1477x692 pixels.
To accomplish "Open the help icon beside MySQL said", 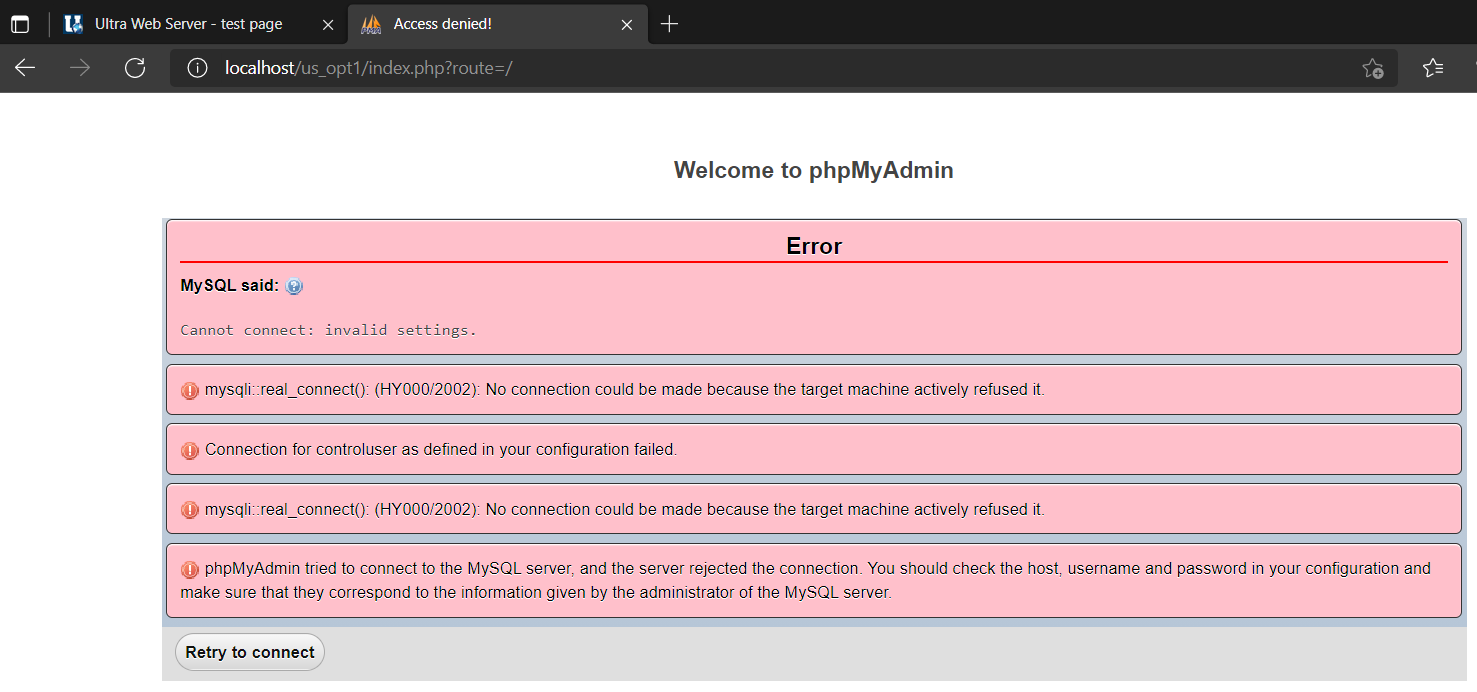I will (294, 287).
